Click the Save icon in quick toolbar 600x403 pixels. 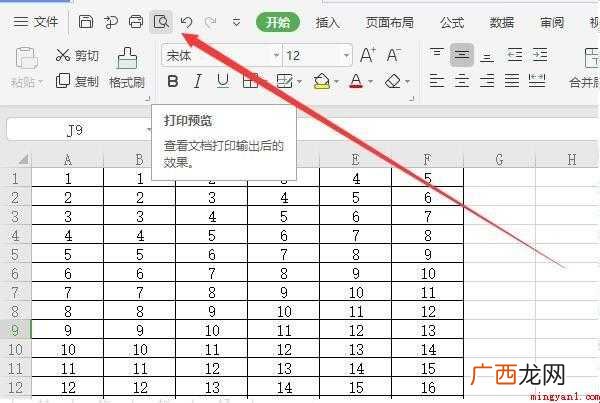[86, 22]
